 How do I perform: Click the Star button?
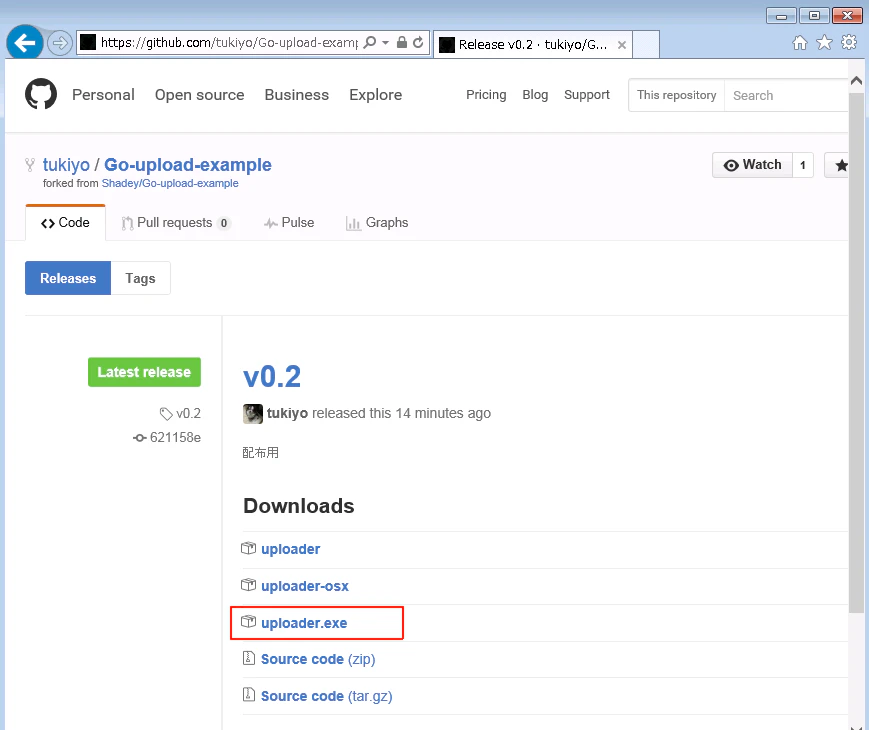pos(837,165)
